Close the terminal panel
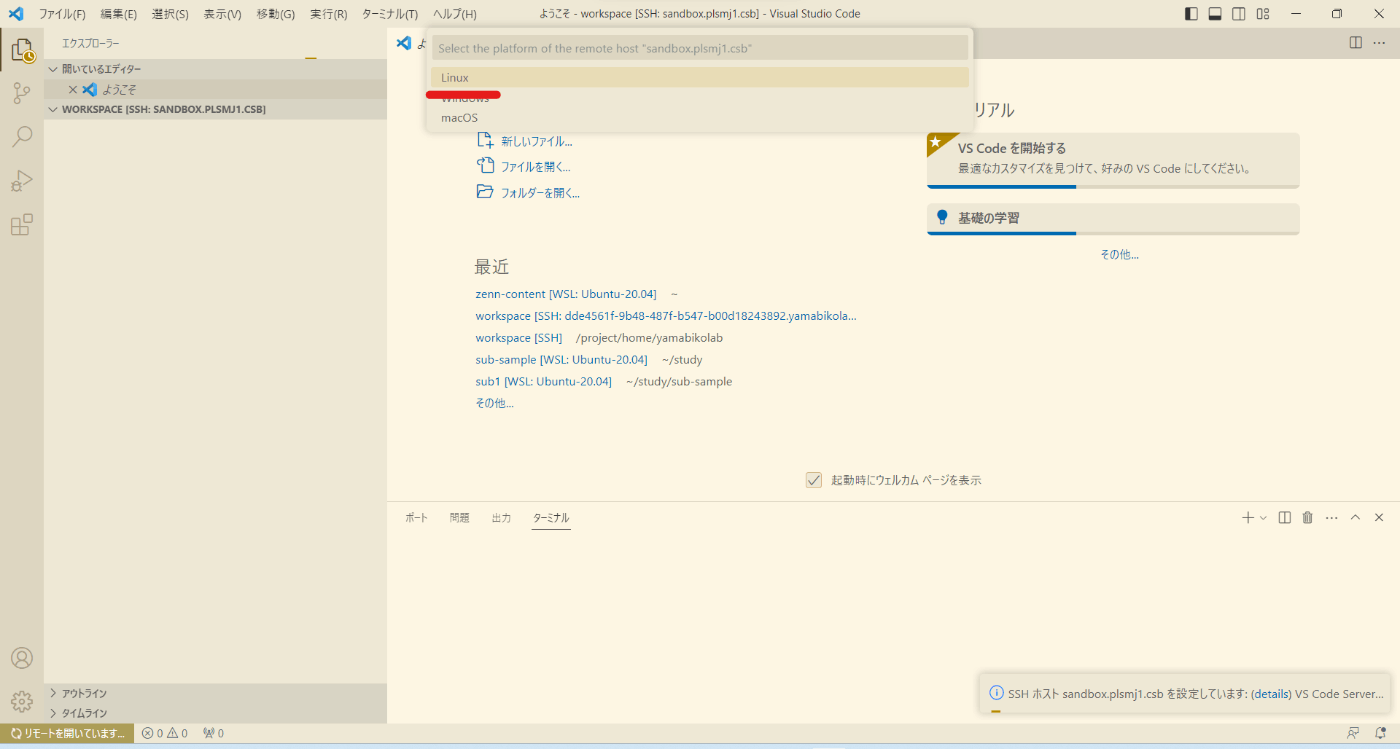 pyautogui.click(x=1379, y=517)
